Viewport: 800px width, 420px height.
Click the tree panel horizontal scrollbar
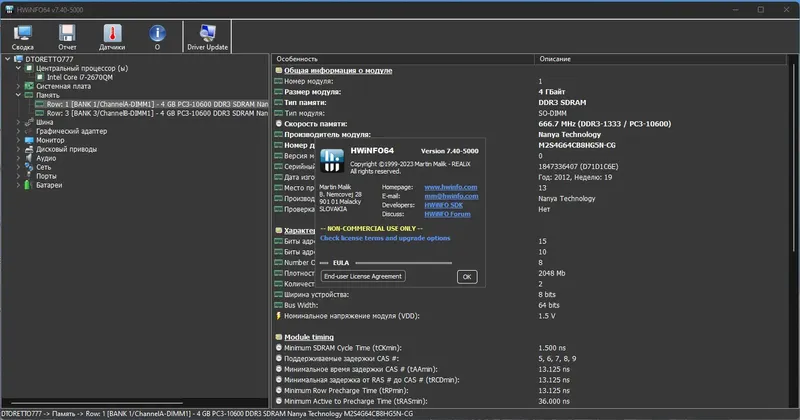click(x=97, y=403)
